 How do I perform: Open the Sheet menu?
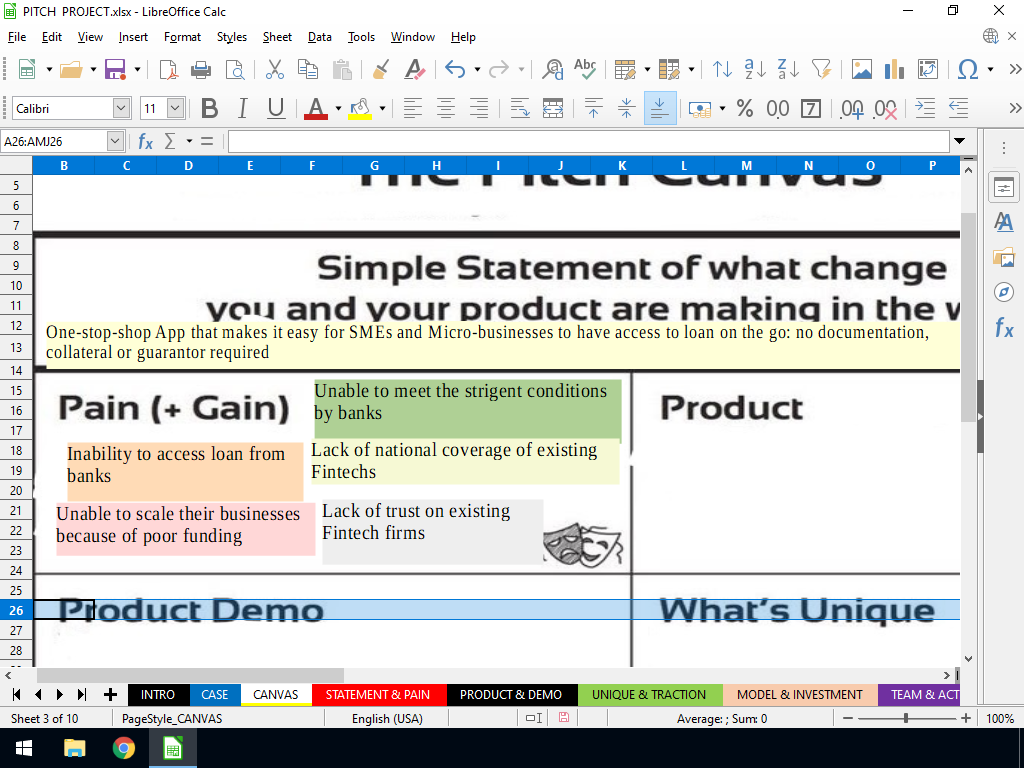(x=277, y=37)
